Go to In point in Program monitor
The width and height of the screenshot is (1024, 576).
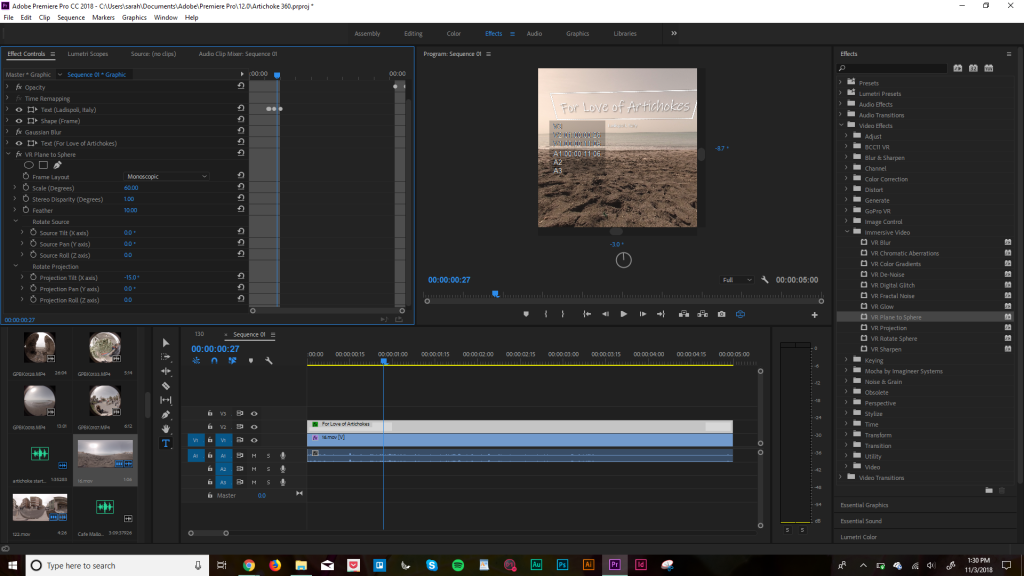[x=587, y=314]
